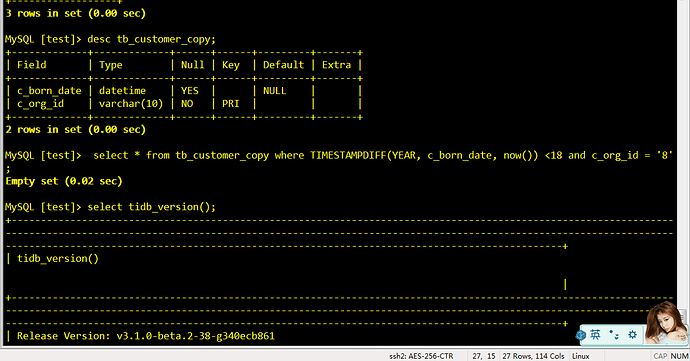Click the input method logo icon
The image size is (690, 361).
click(x=580, y=335)
